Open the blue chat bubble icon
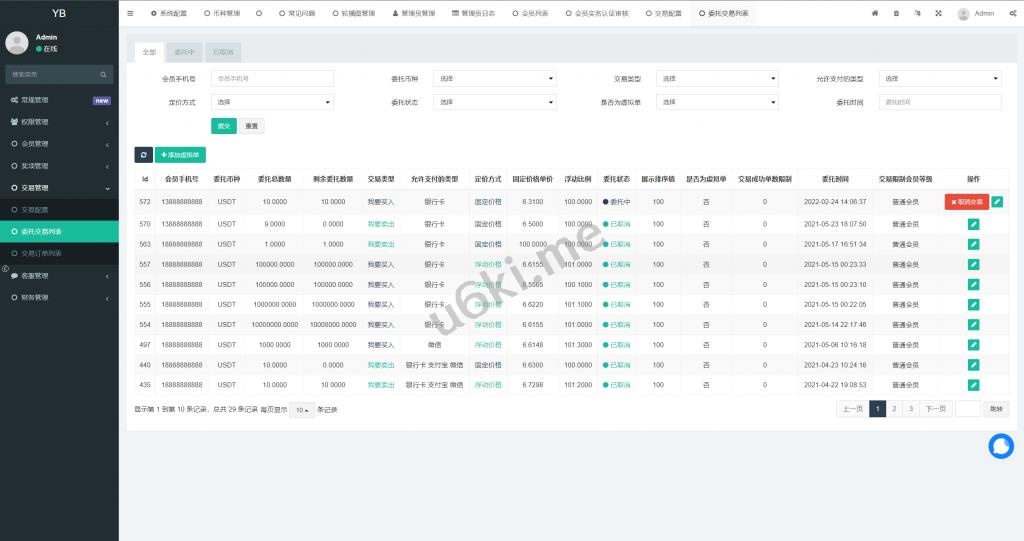Image resolution: width=1024 pixels, height=541 pixels. [x=1000, y=447]
